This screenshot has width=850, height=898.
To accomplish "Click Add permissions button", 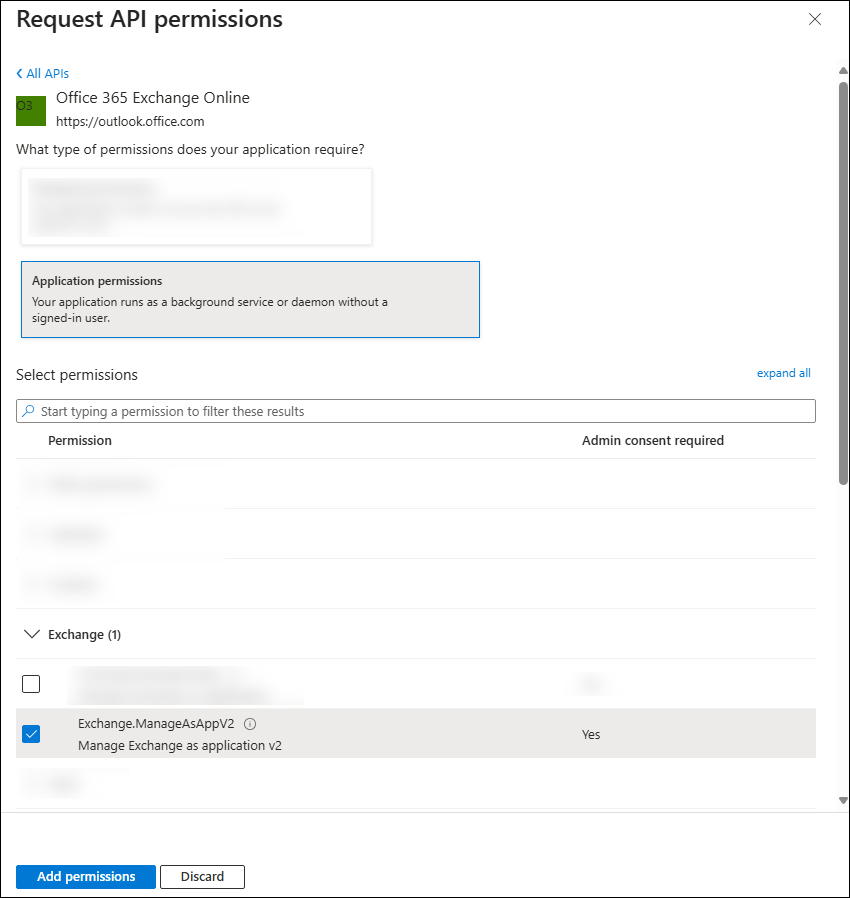I will 86,876.
